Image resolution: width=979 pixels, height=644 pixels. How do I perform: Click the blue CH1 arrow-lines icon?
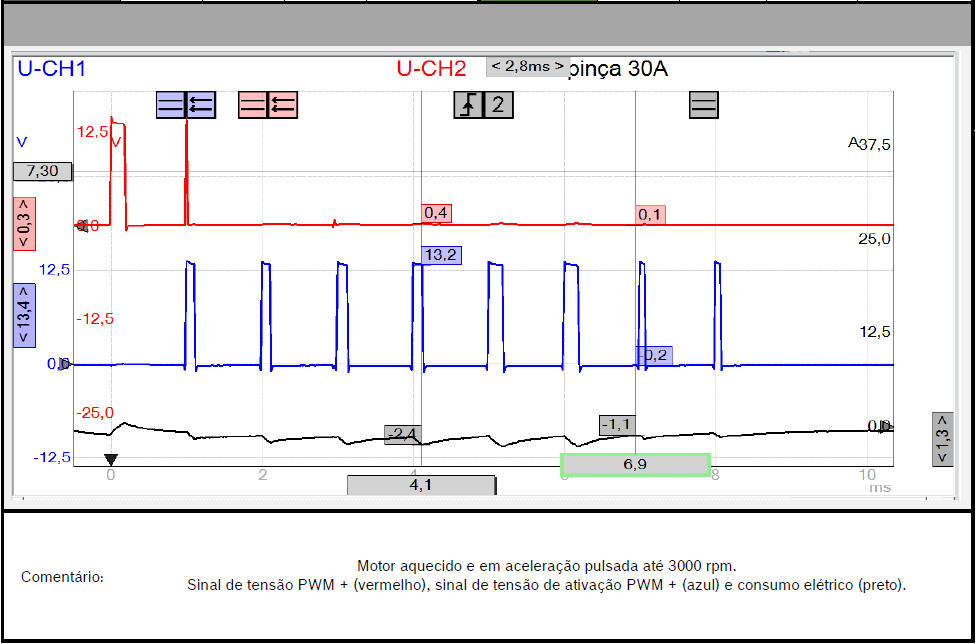[x=201, y=105]
